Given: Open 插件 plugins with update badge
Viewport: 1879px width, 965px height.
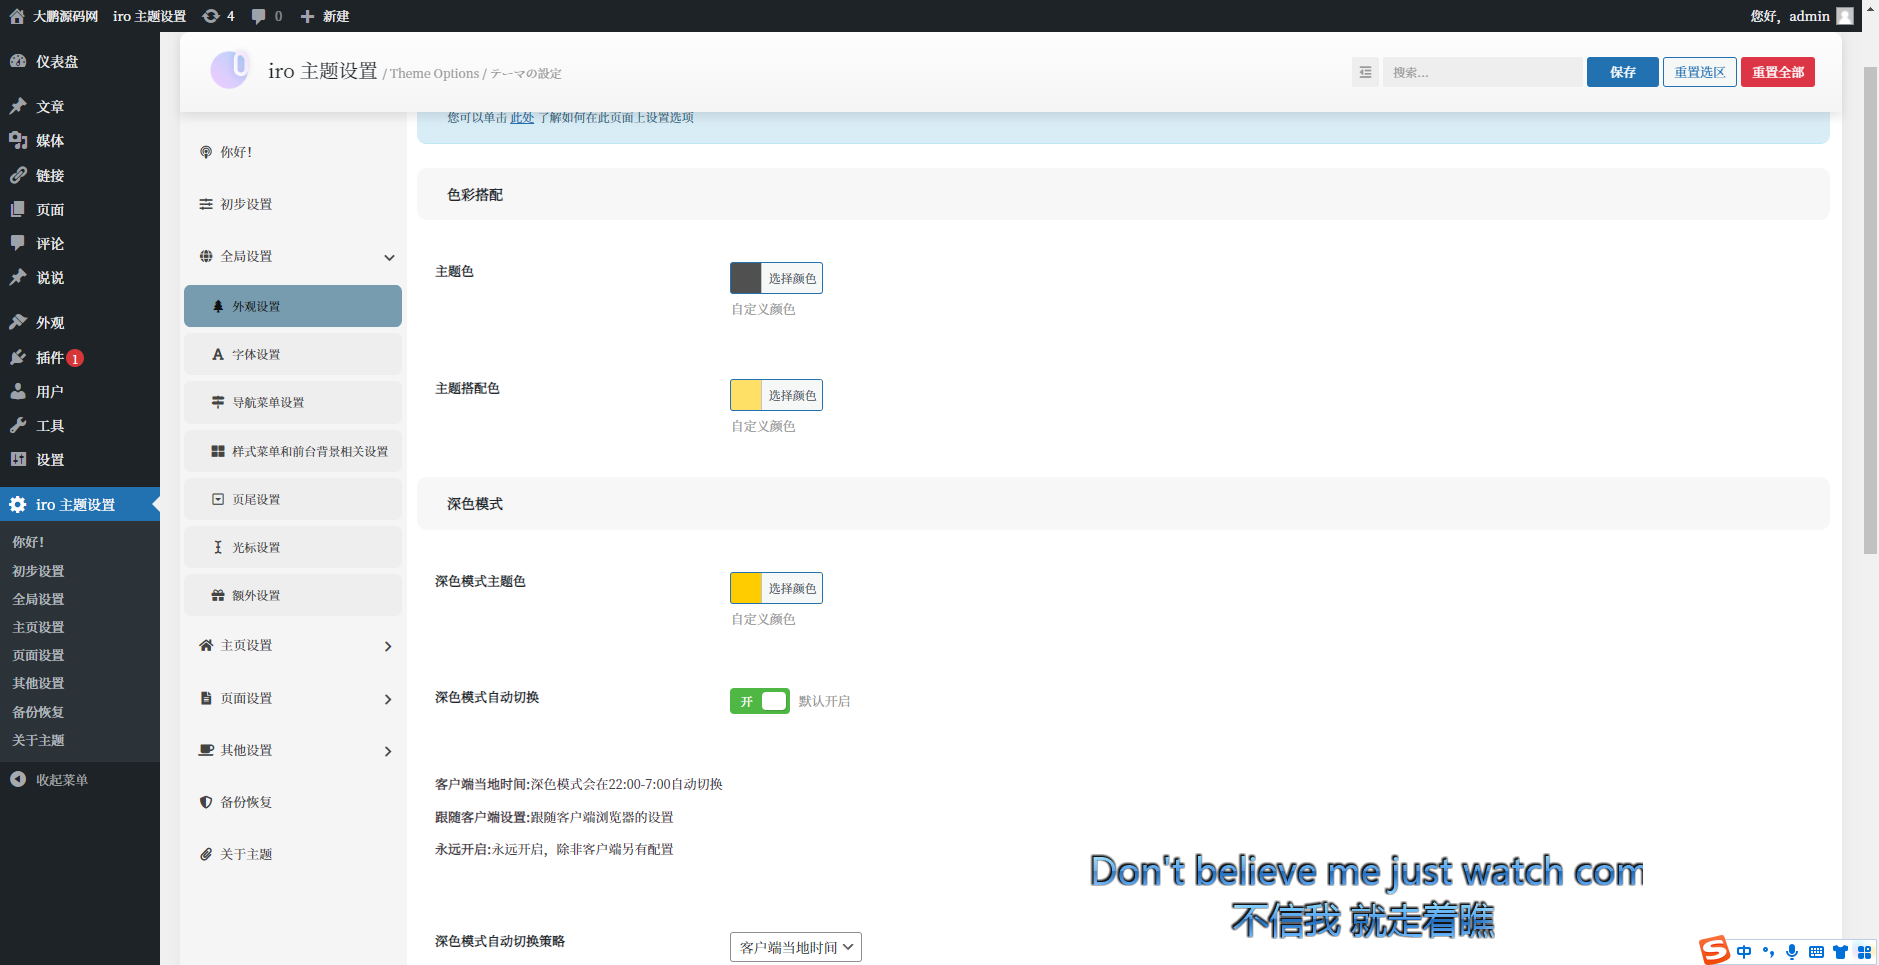Looking at the screenshot, I should click(x=50, y=358).
